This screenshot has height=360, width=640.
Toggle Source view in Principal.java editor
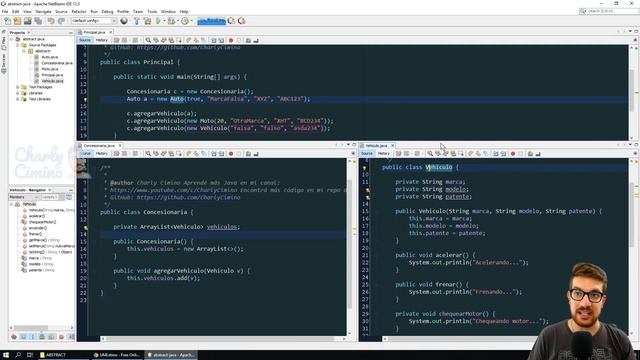pyautogui.click(x=85, y=40)
